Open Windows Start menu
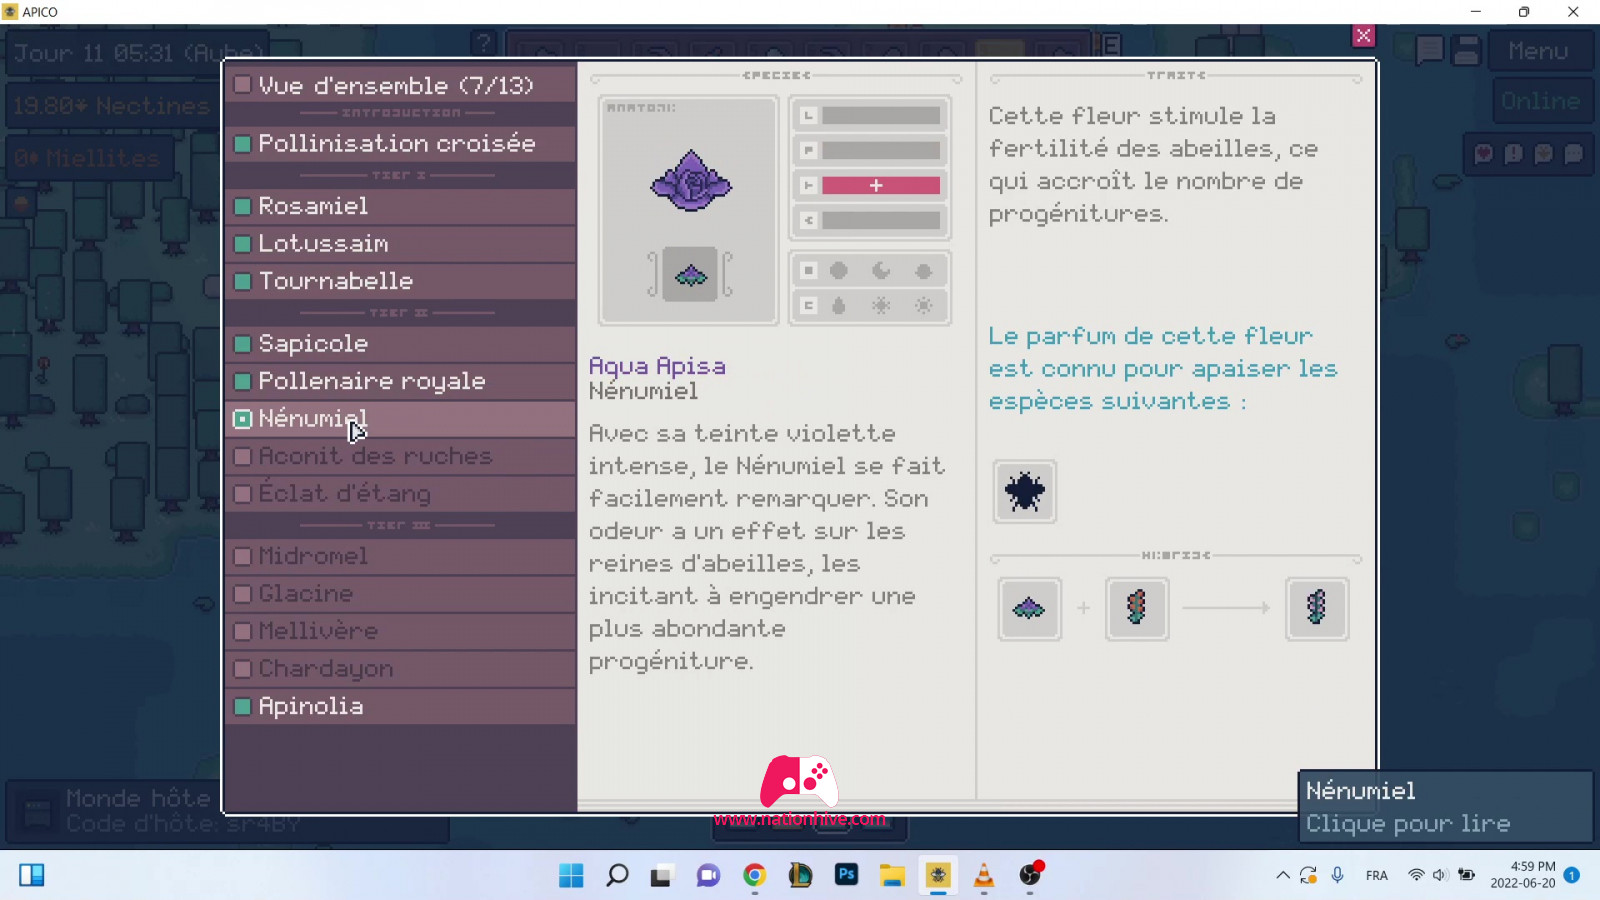 point(571,875)
